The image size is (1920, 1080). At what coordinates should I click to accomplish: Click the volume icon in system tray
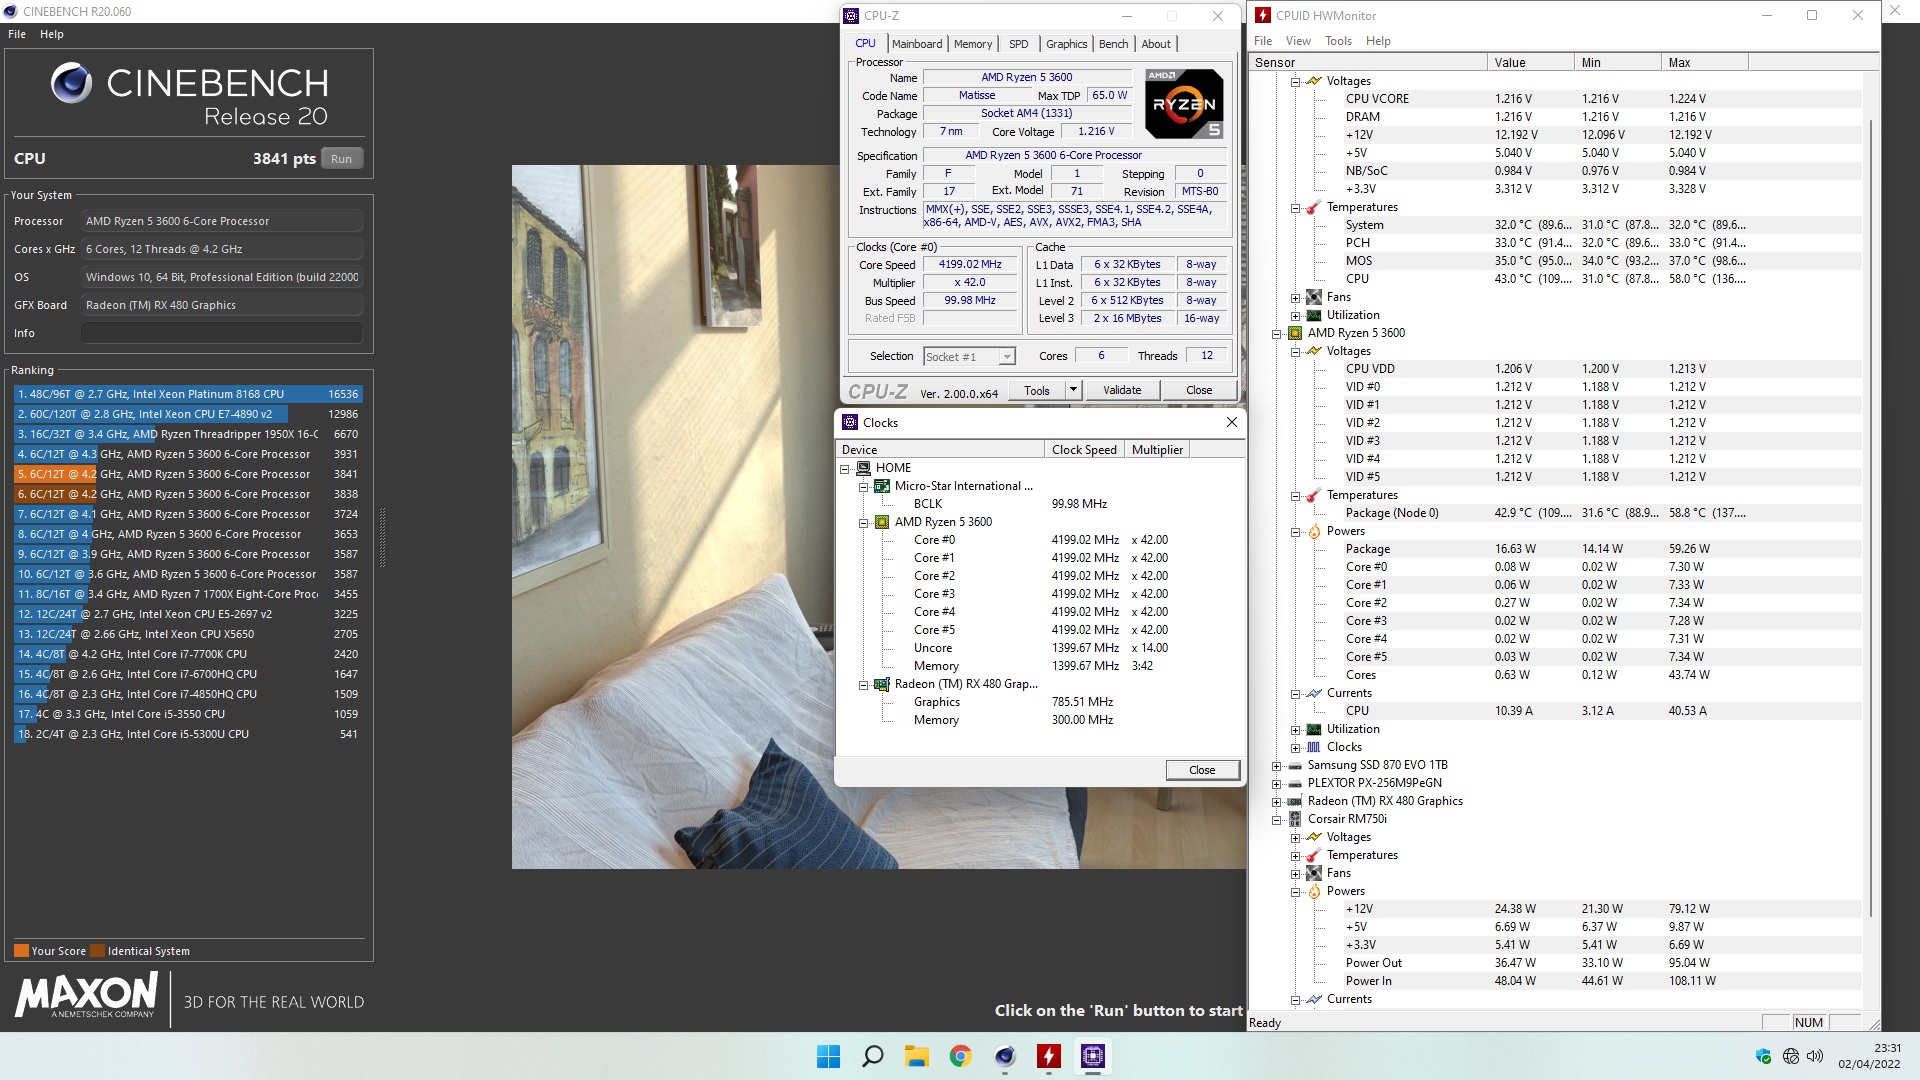[1815, 1056]
